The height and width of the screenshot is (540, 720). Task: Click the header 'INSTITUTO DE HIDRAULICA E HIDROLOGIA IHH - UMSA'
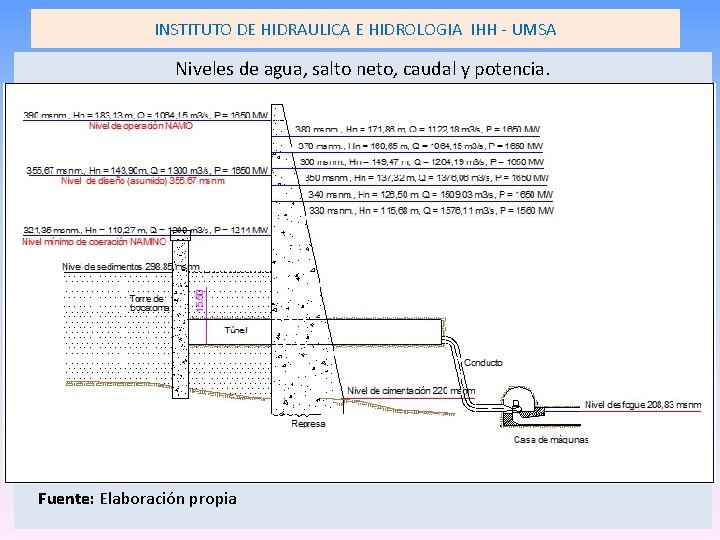click(355, 29)
